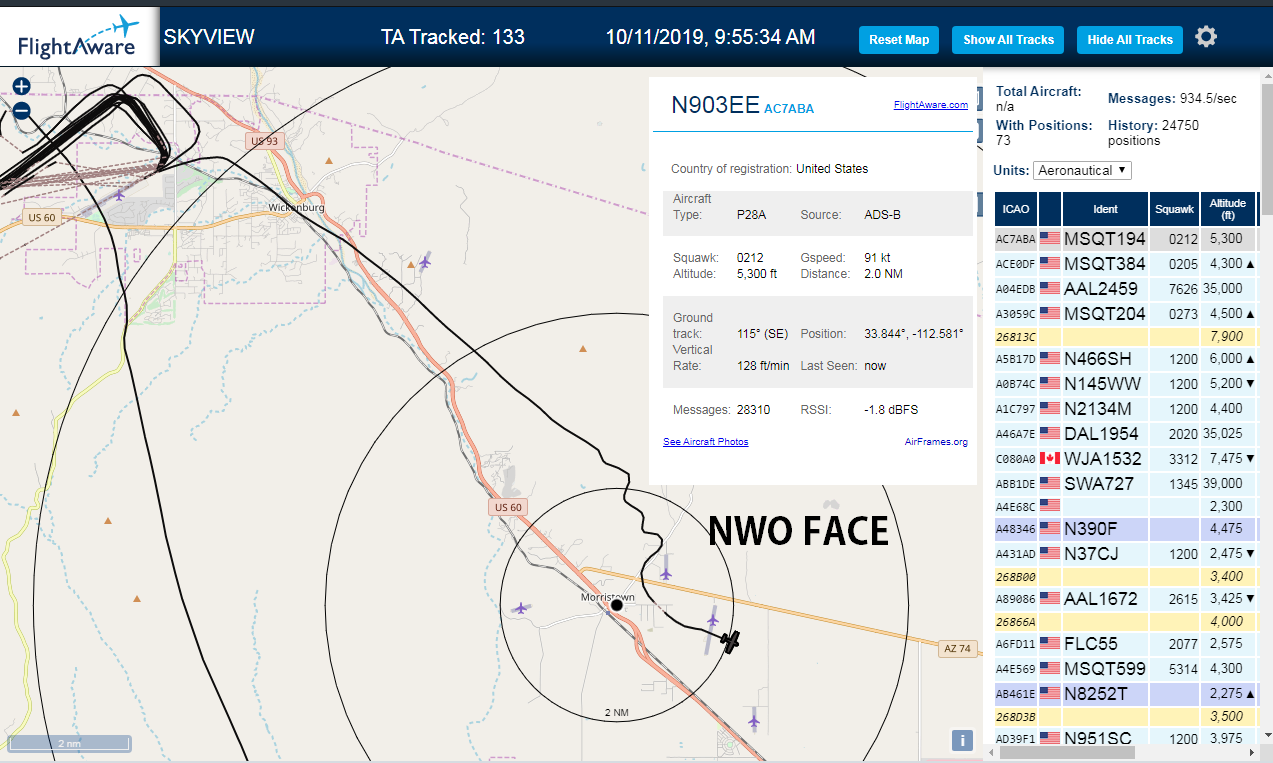This screenshot has width=1273, height=763.
Task: Click the US flag in AAL2459 row
Action: [x=1050, y=289]
